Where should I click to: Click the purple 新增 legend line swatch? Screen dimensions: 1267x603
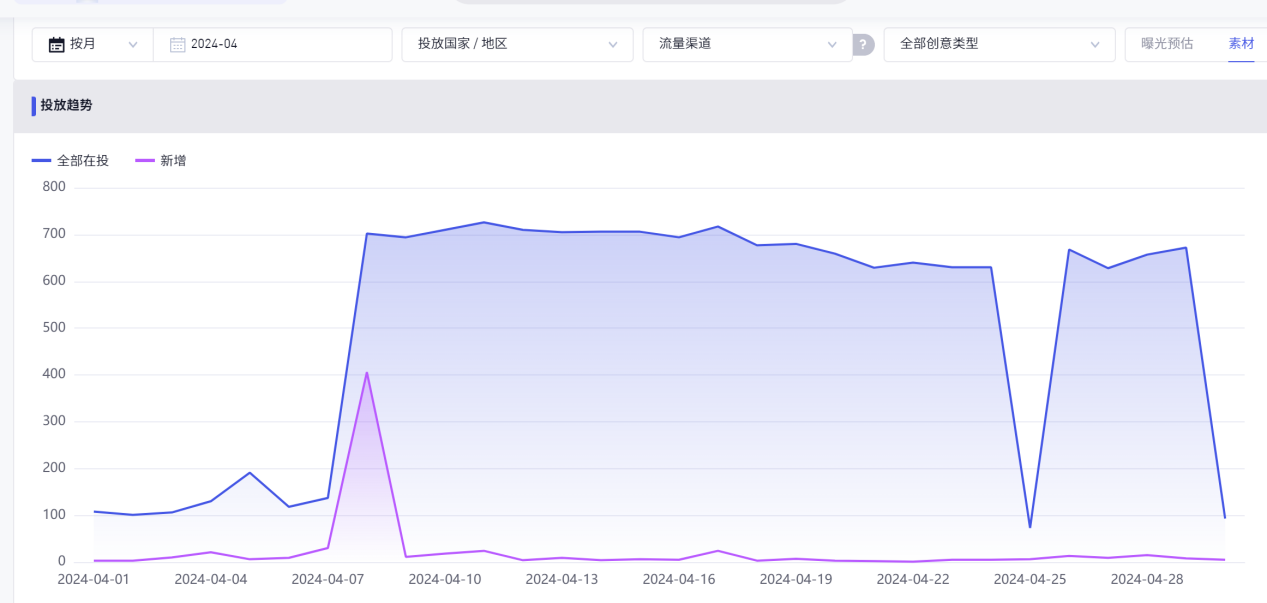point(145,160)
